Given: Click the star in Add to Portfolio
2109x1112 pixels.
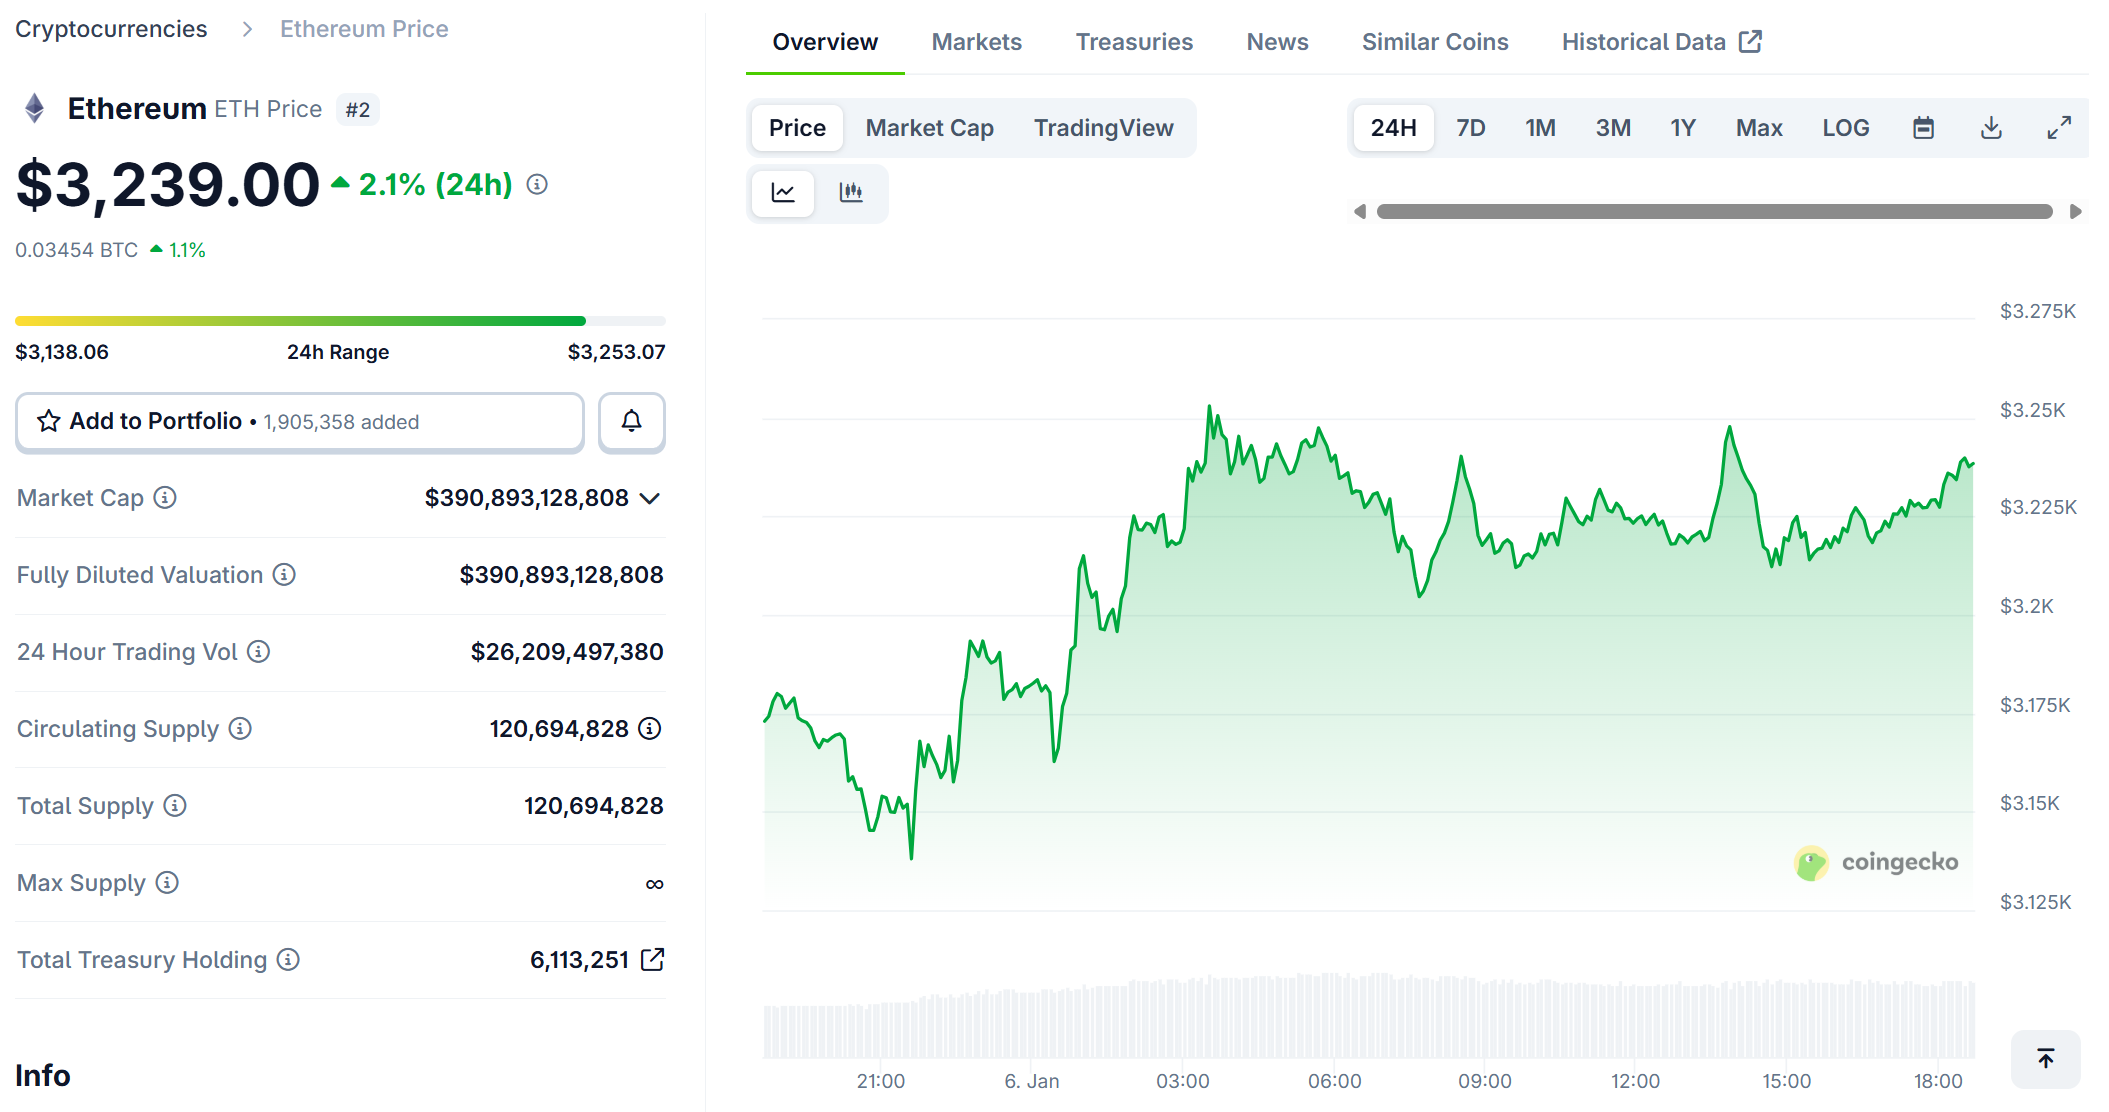Looking at the screenshot, I should coord(47,421).
